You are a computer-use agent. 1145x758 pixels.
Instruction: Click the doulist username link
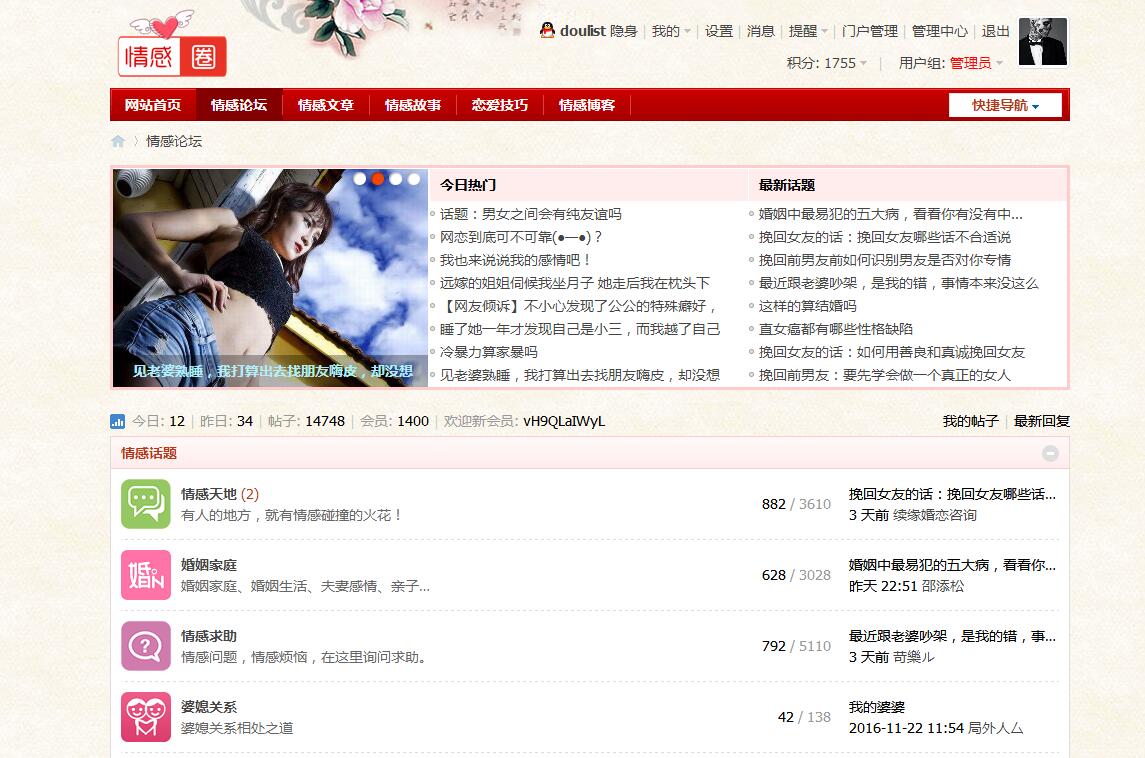pyautogui.click(x=583, y=31)
